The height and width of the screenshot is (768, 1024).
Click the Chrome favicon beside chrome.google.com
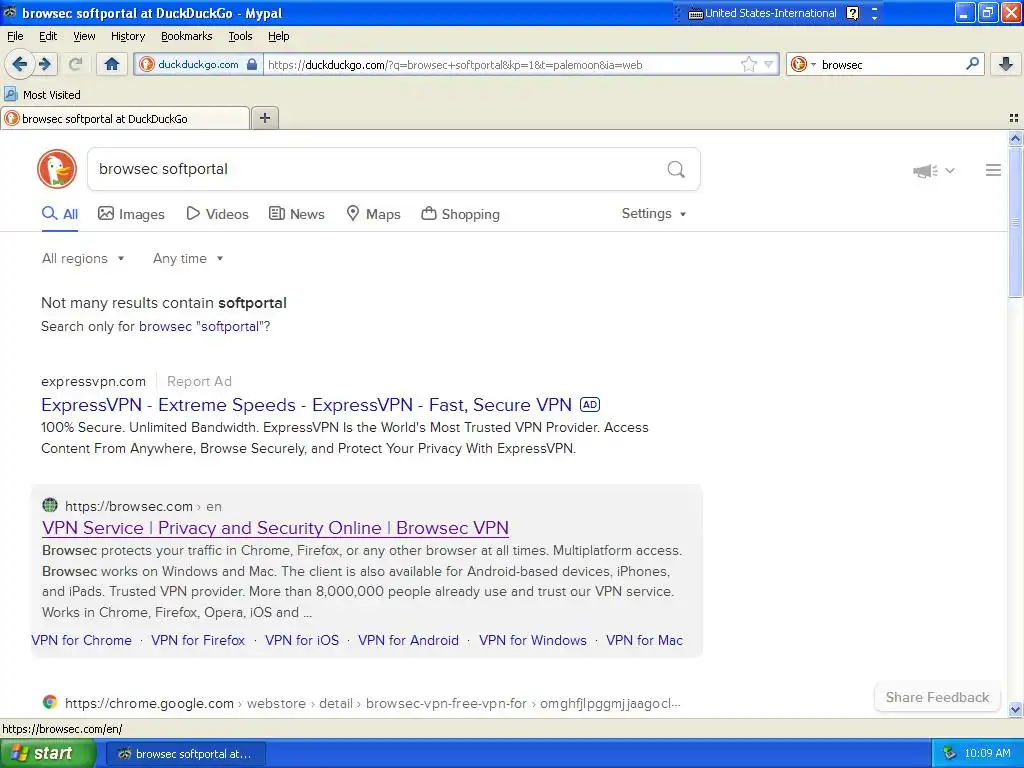[x=50, y=702]
